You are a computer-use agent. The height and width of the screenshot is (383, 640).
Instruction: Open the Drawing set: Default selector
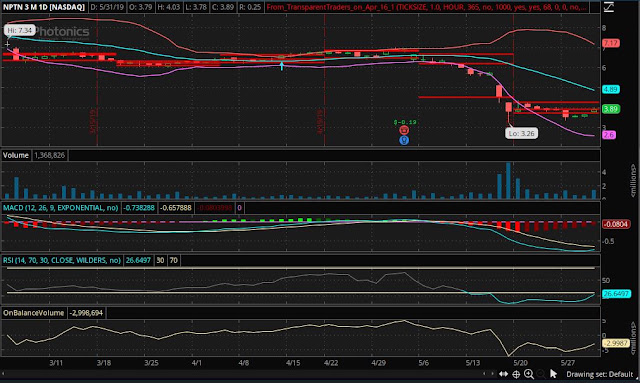(x=599, y=374)
